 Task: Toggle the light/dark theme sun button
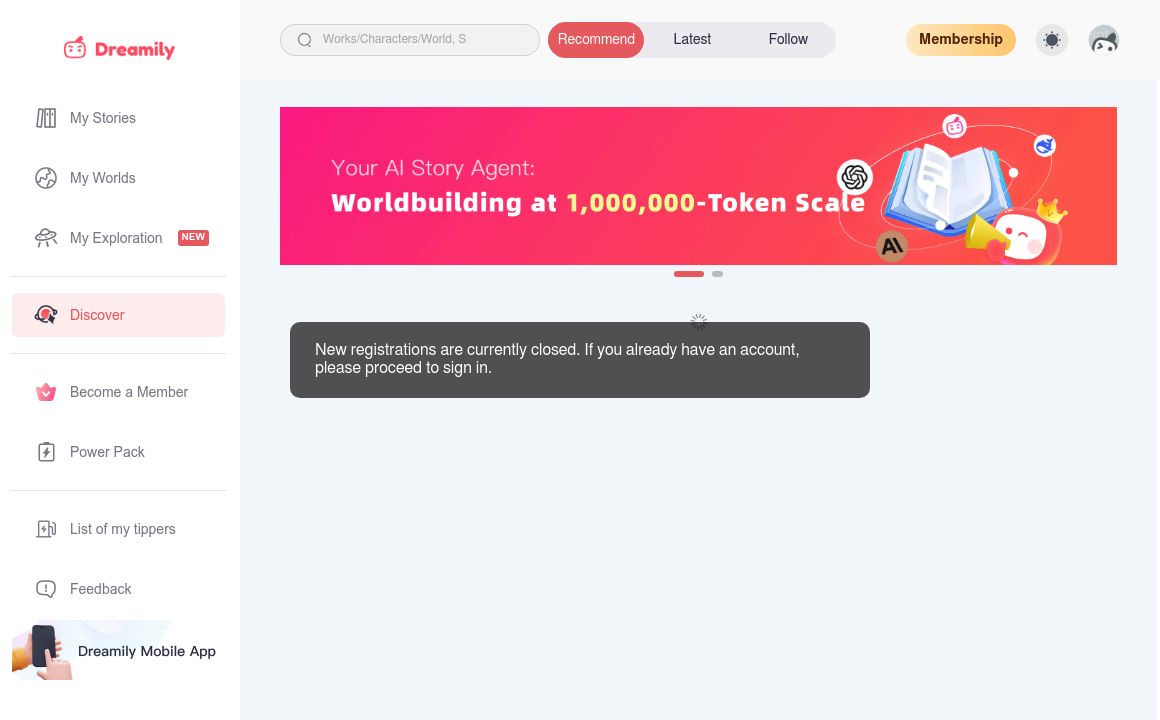point(1051,40)
